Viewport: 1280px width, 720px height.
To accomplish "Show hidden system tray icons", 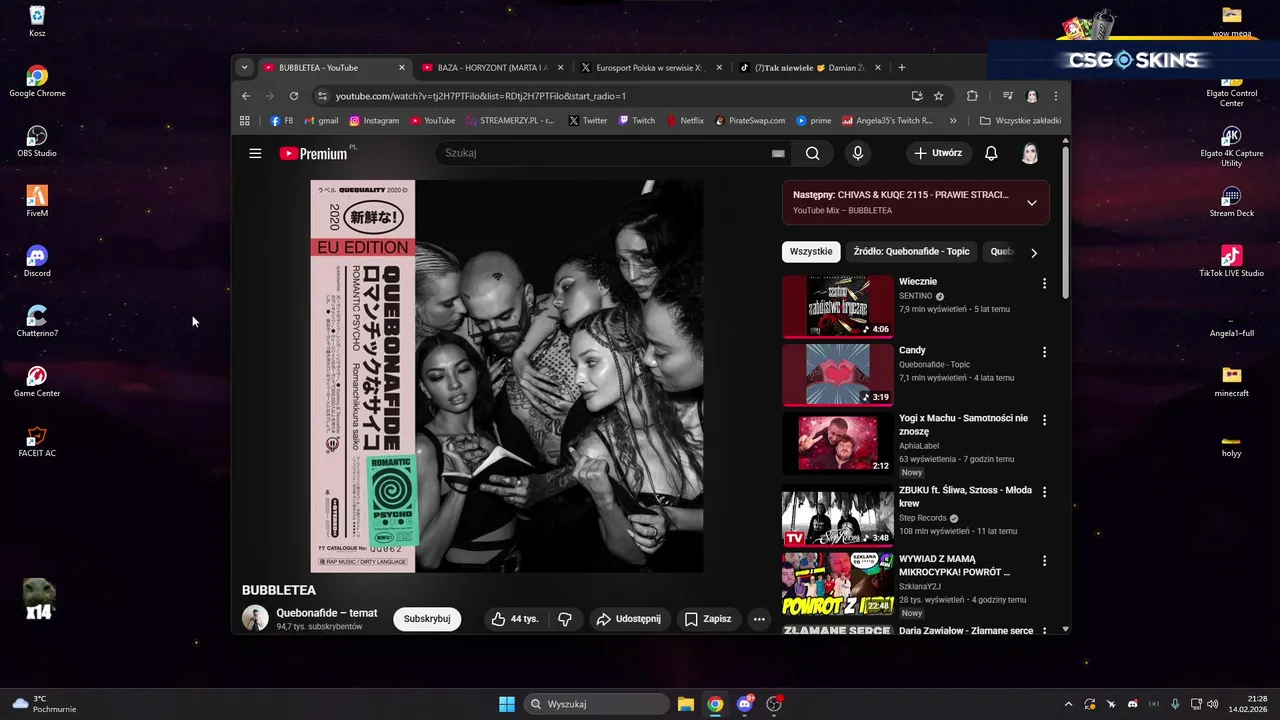I will click(1068, 704).
